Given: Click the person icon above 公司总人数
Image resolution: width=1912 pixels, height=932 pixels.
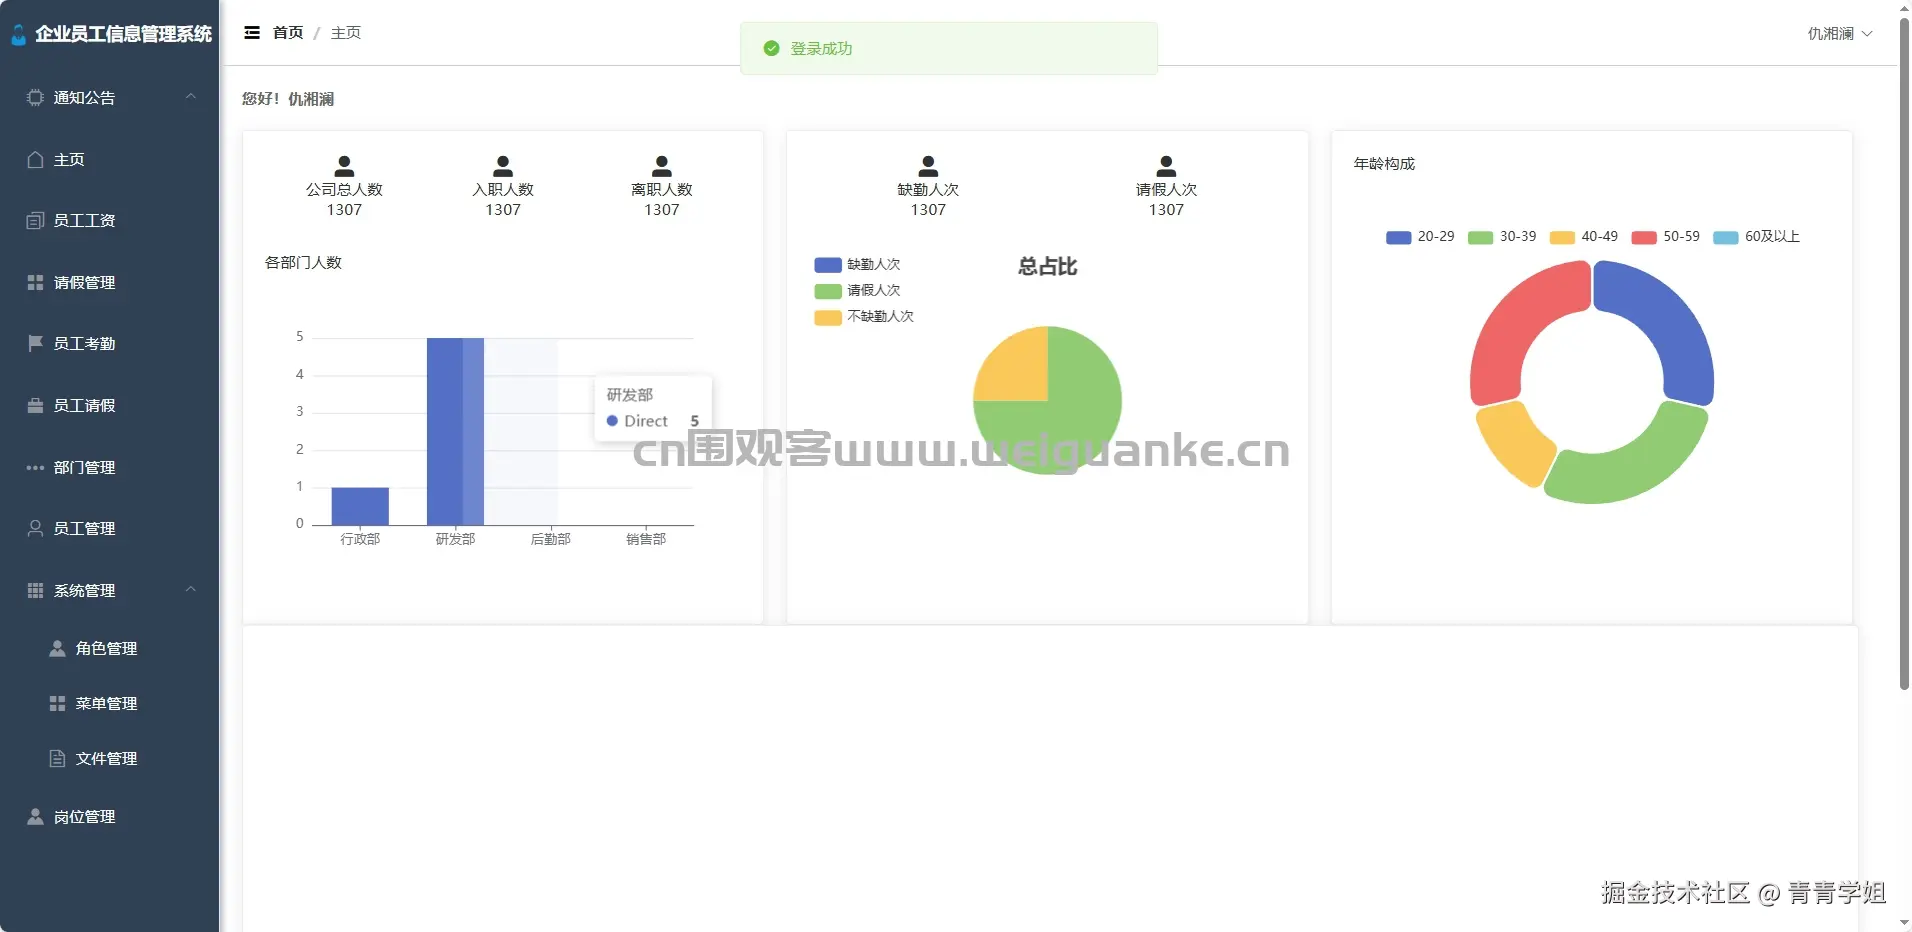Looking at the screenshot, I should click(344, 166).
